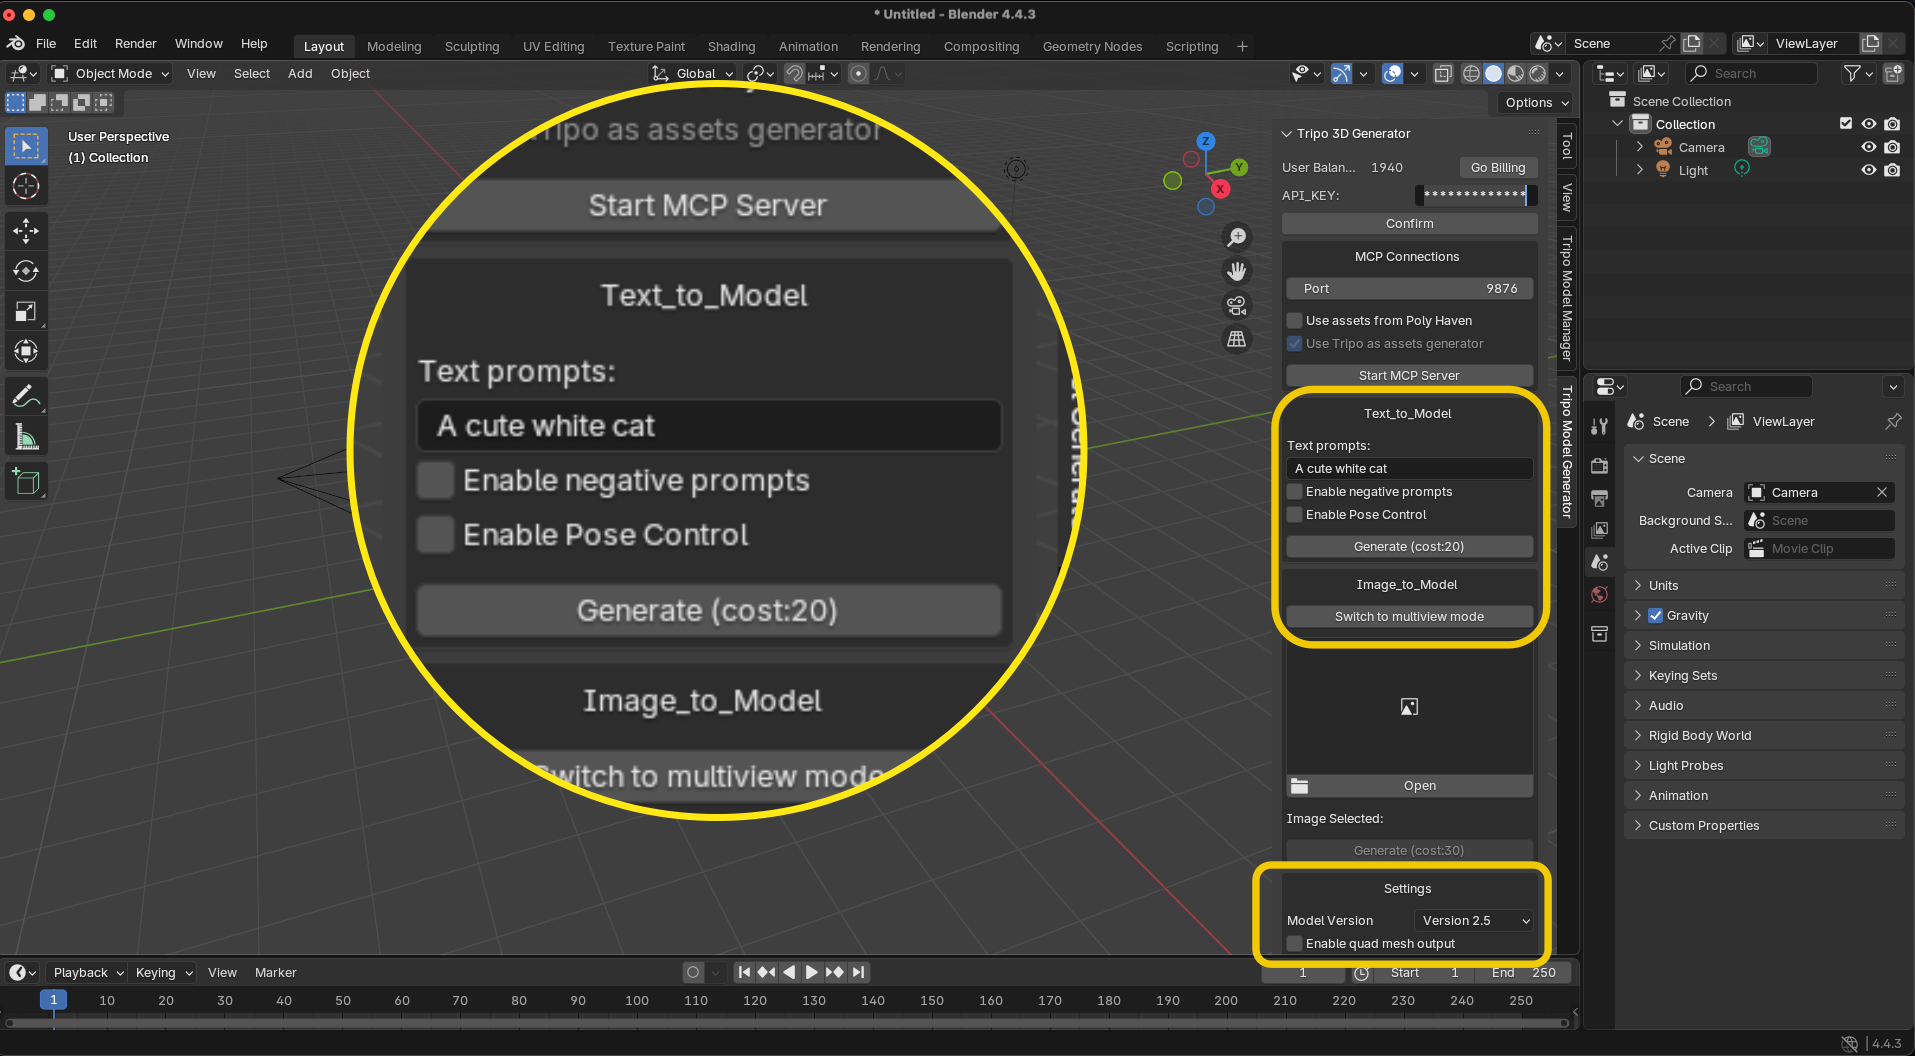Click Generate (cost:20) button
The height and width of the screenshot is (1056, 1915).
1409,547
